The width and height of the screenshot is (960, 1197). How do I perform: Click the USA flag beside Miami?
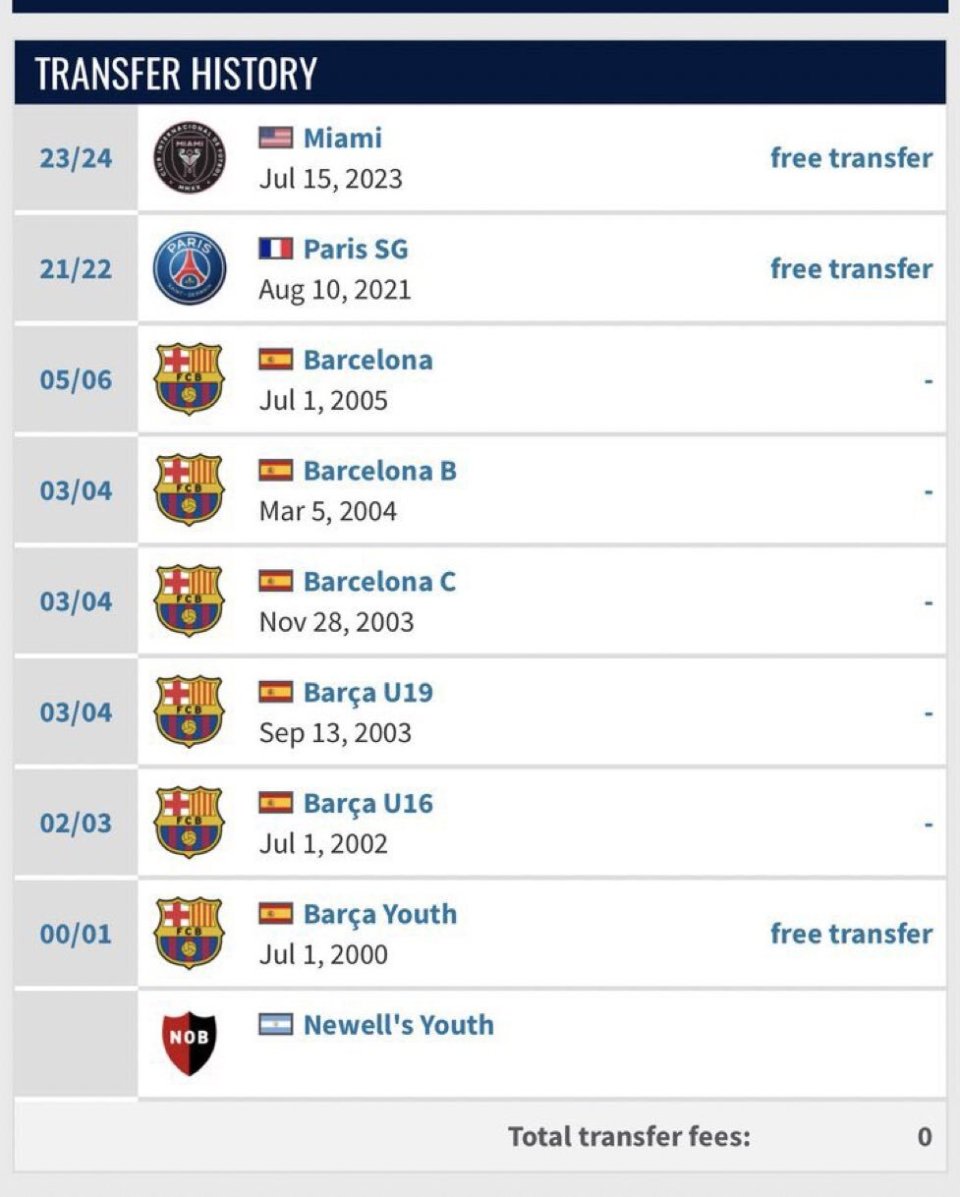(x=276, y=138)
